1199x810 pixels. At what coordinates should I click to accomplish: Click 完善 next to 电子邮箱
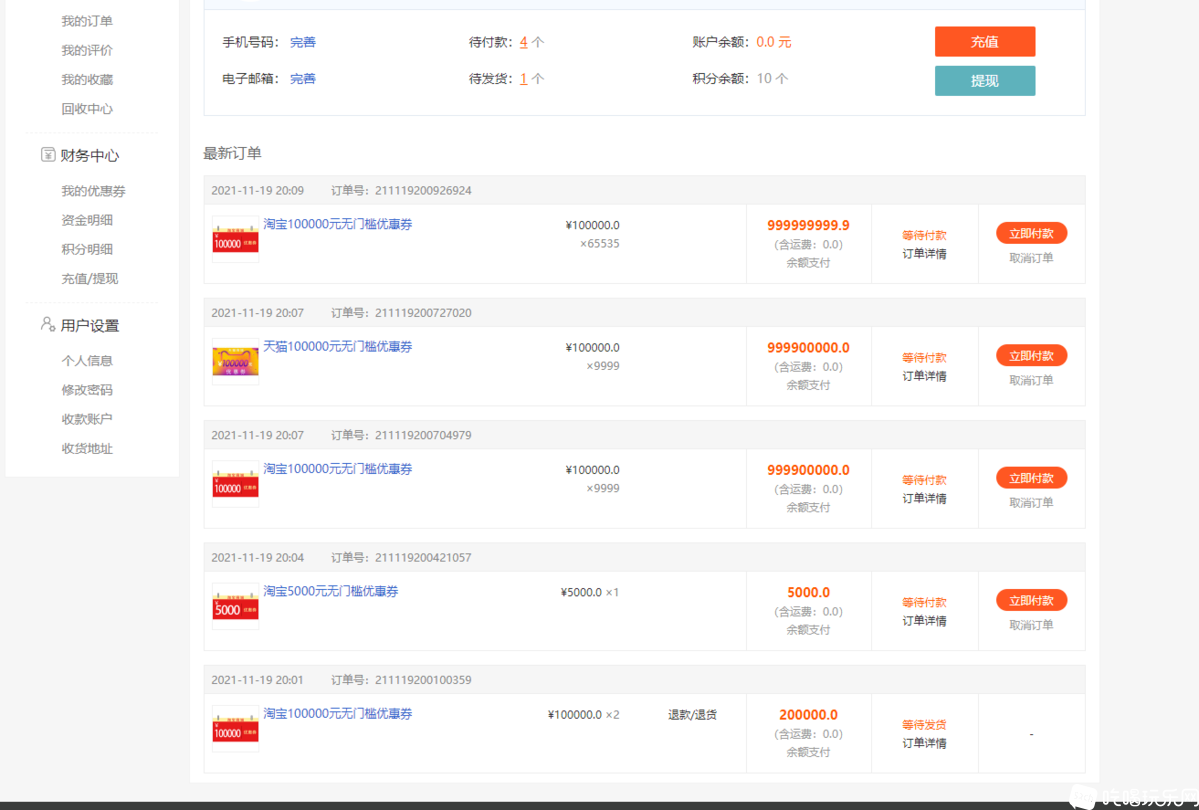coord(303,79)
